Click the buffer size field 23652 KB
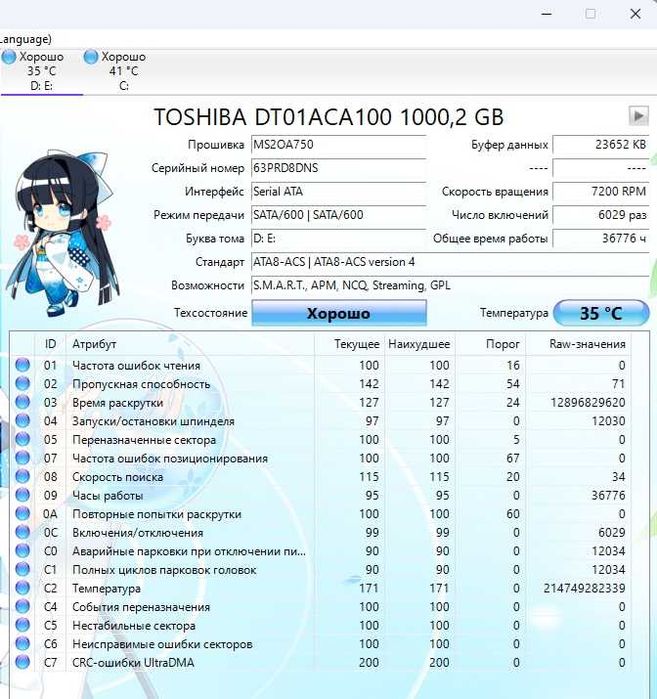The image size is (657, 699). (x=601, y=145)
